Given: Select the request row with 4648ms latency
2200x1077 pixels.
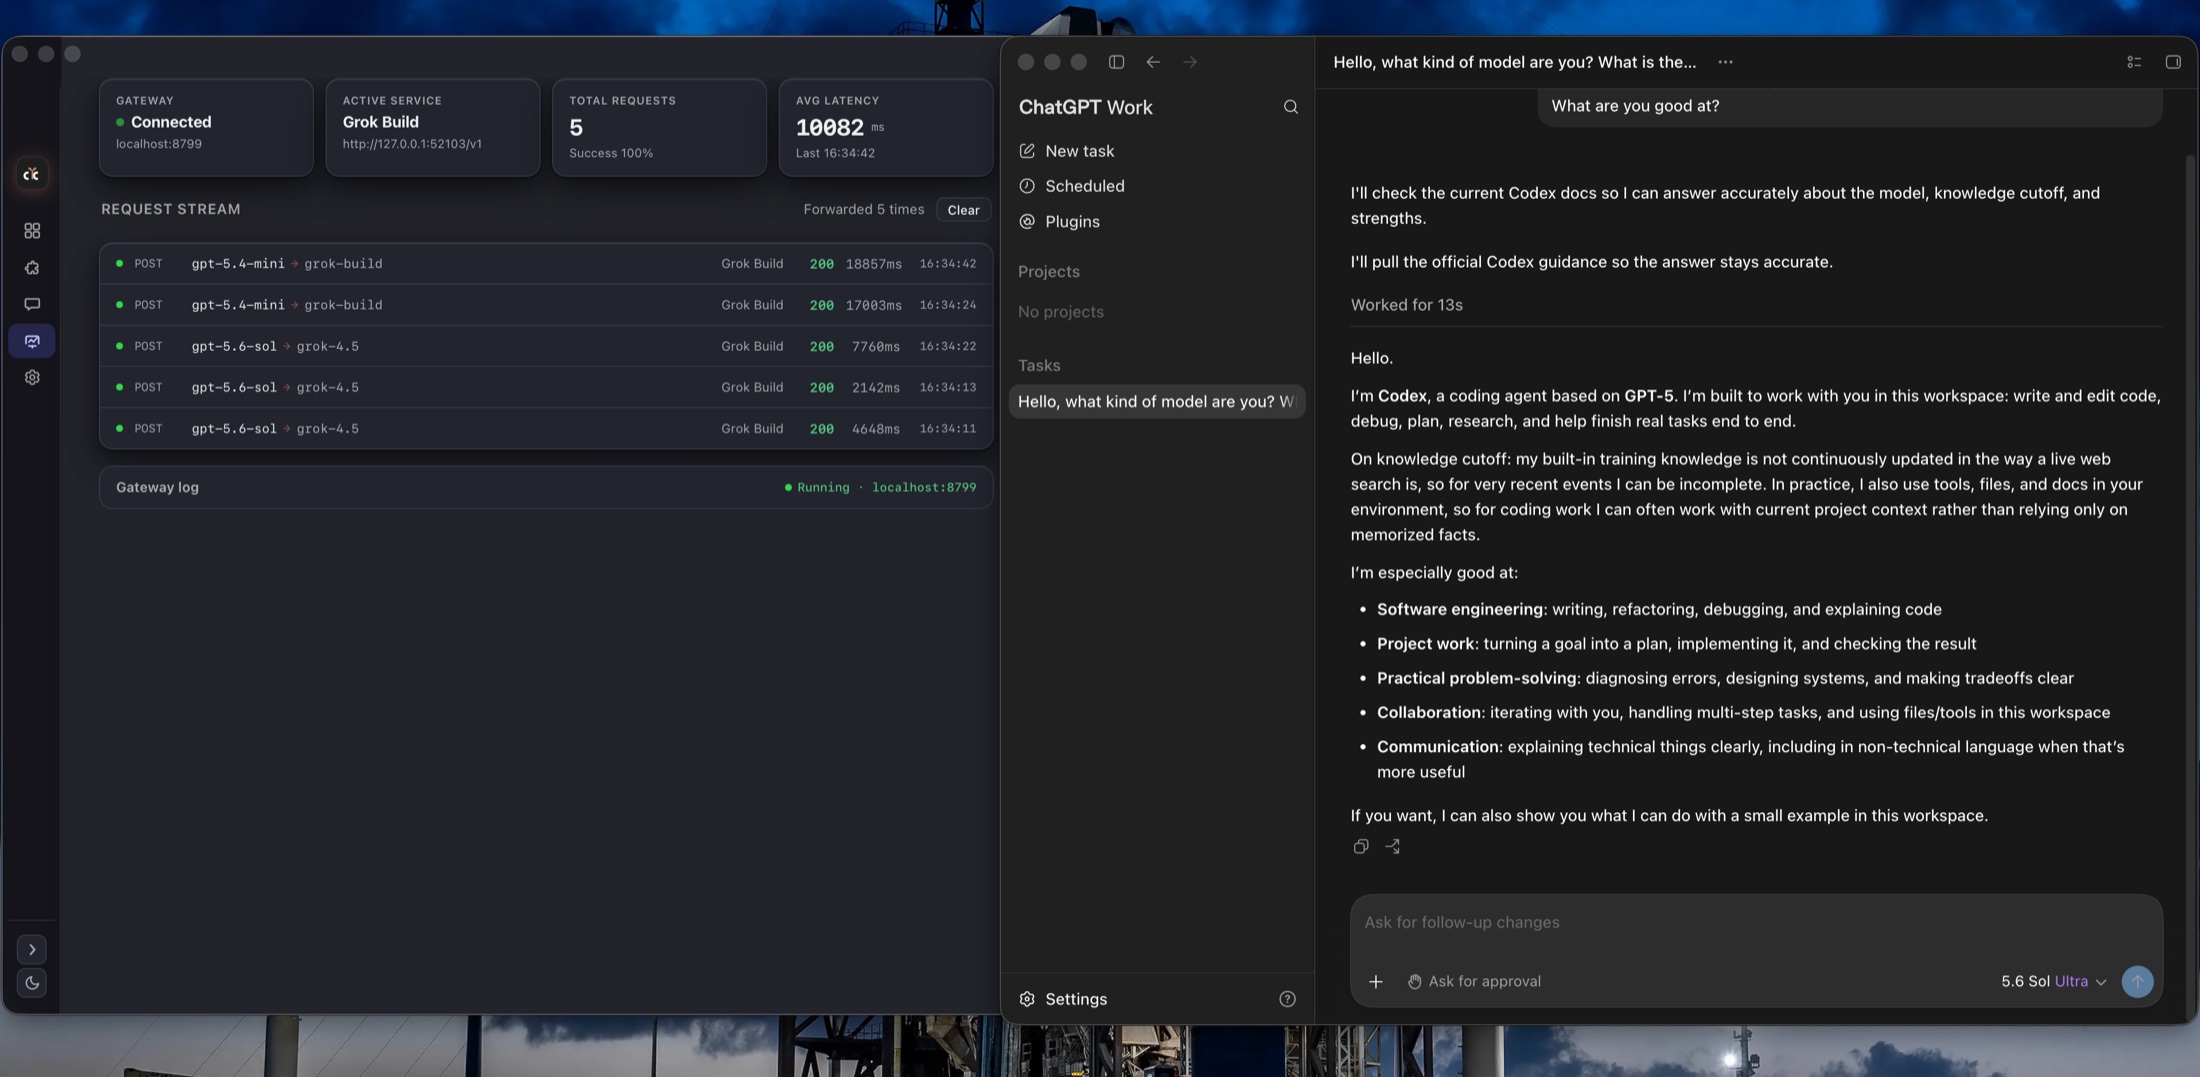Looking at the screenshot, I should click(x=546, y=428).
